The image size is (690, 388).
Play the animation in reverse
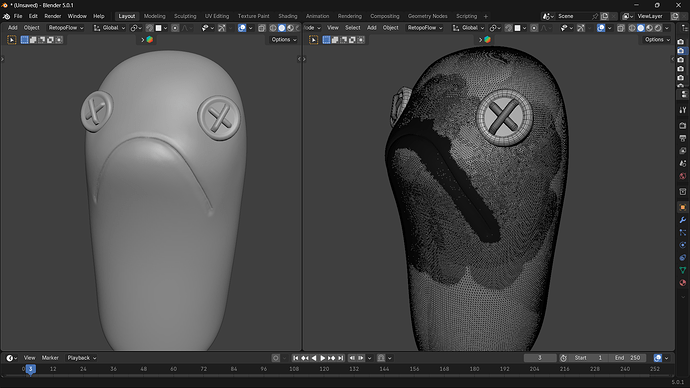[314, 358]
